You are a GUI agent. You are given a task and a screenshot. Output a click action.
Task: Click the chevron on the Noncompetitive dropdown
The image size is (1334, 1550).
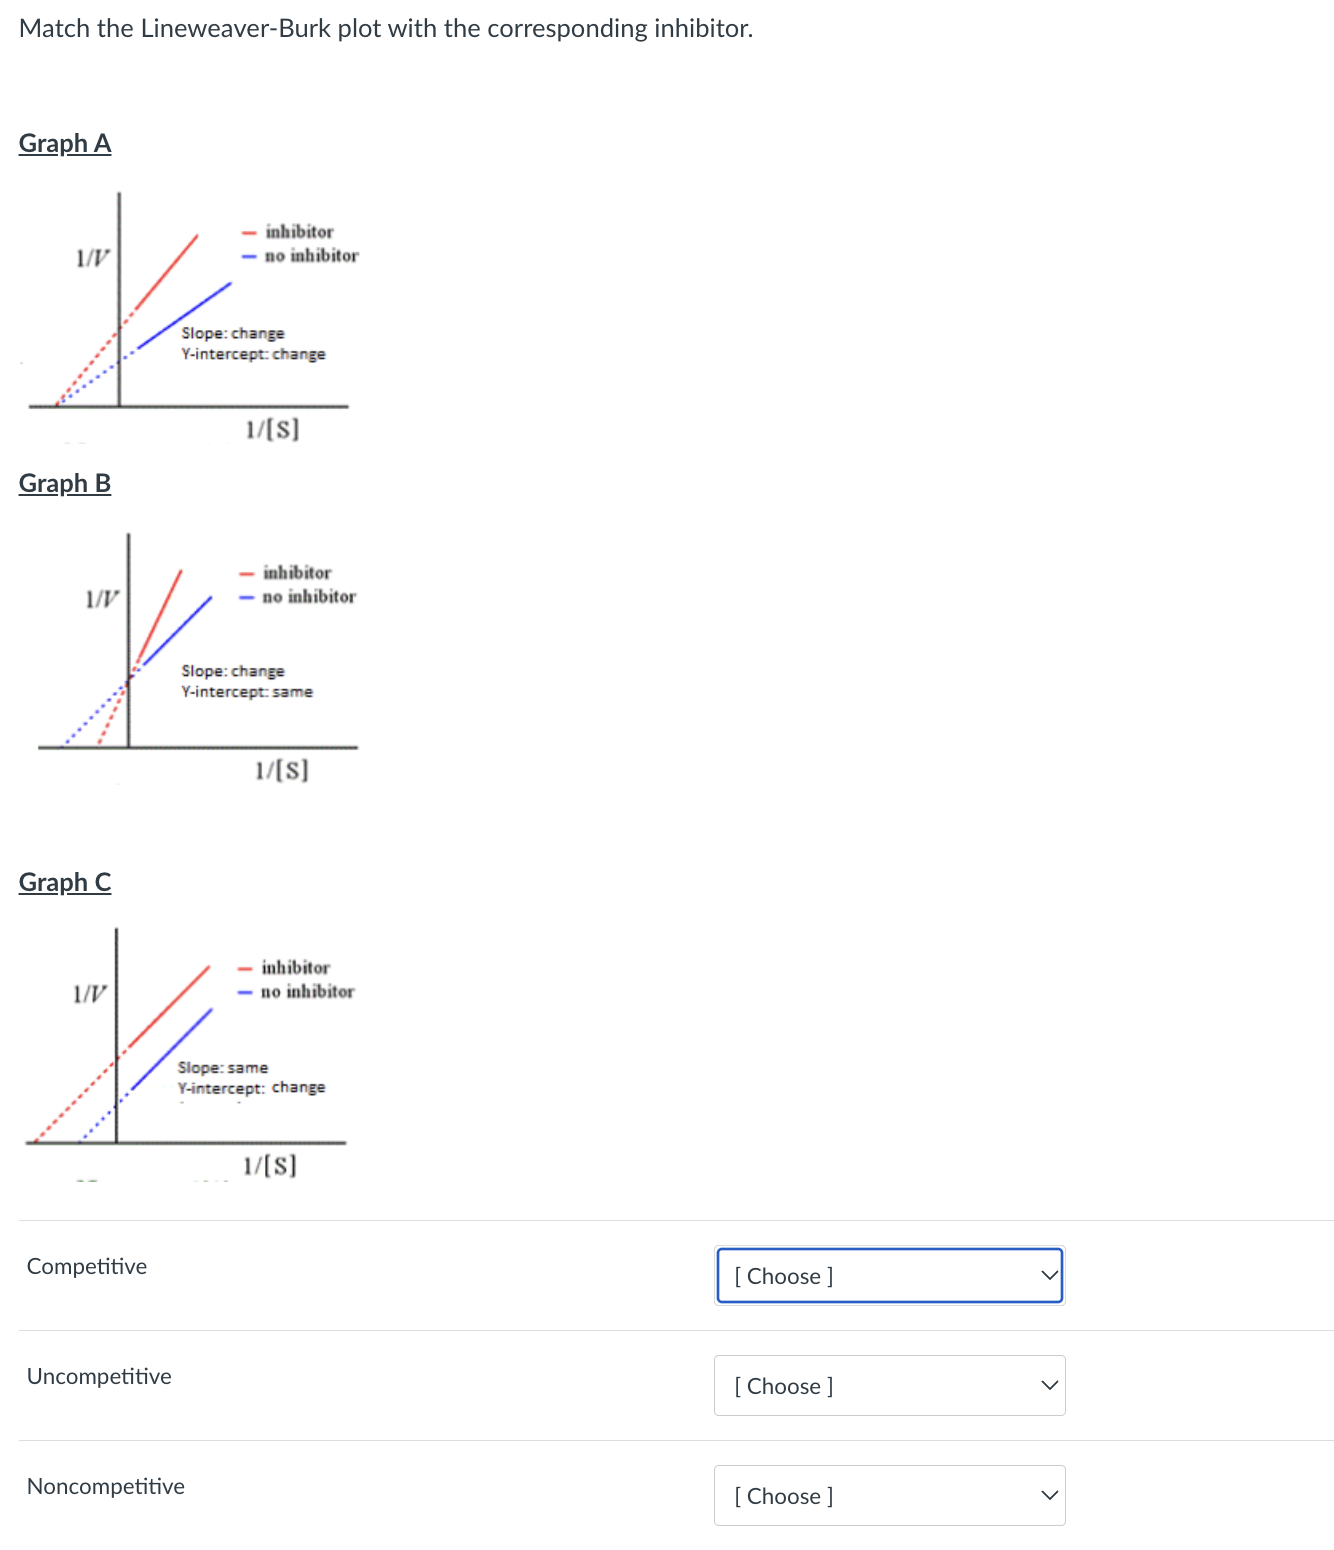click(1047, 1495)
